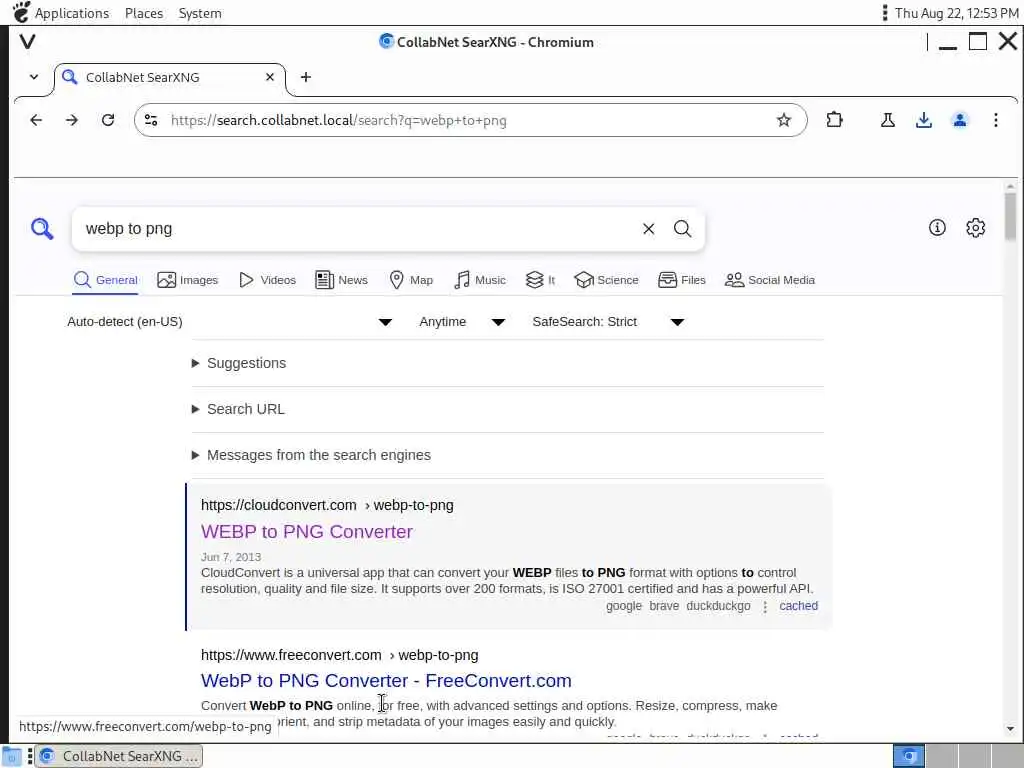Click the scrollbar down arrow
Screen dimensions: 1024x768
coord(1010,729)
